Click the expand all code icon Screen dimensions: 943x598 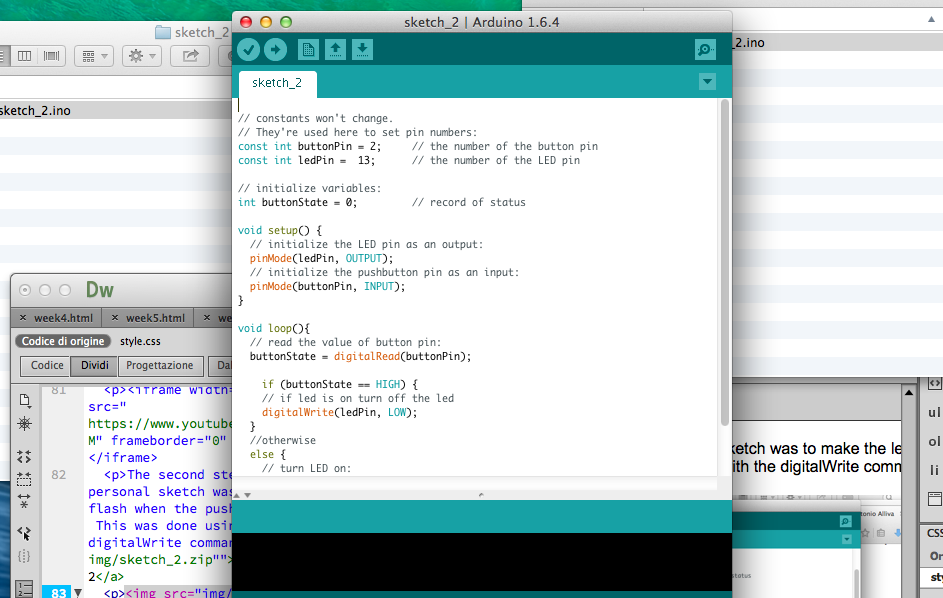coord(24,501)
